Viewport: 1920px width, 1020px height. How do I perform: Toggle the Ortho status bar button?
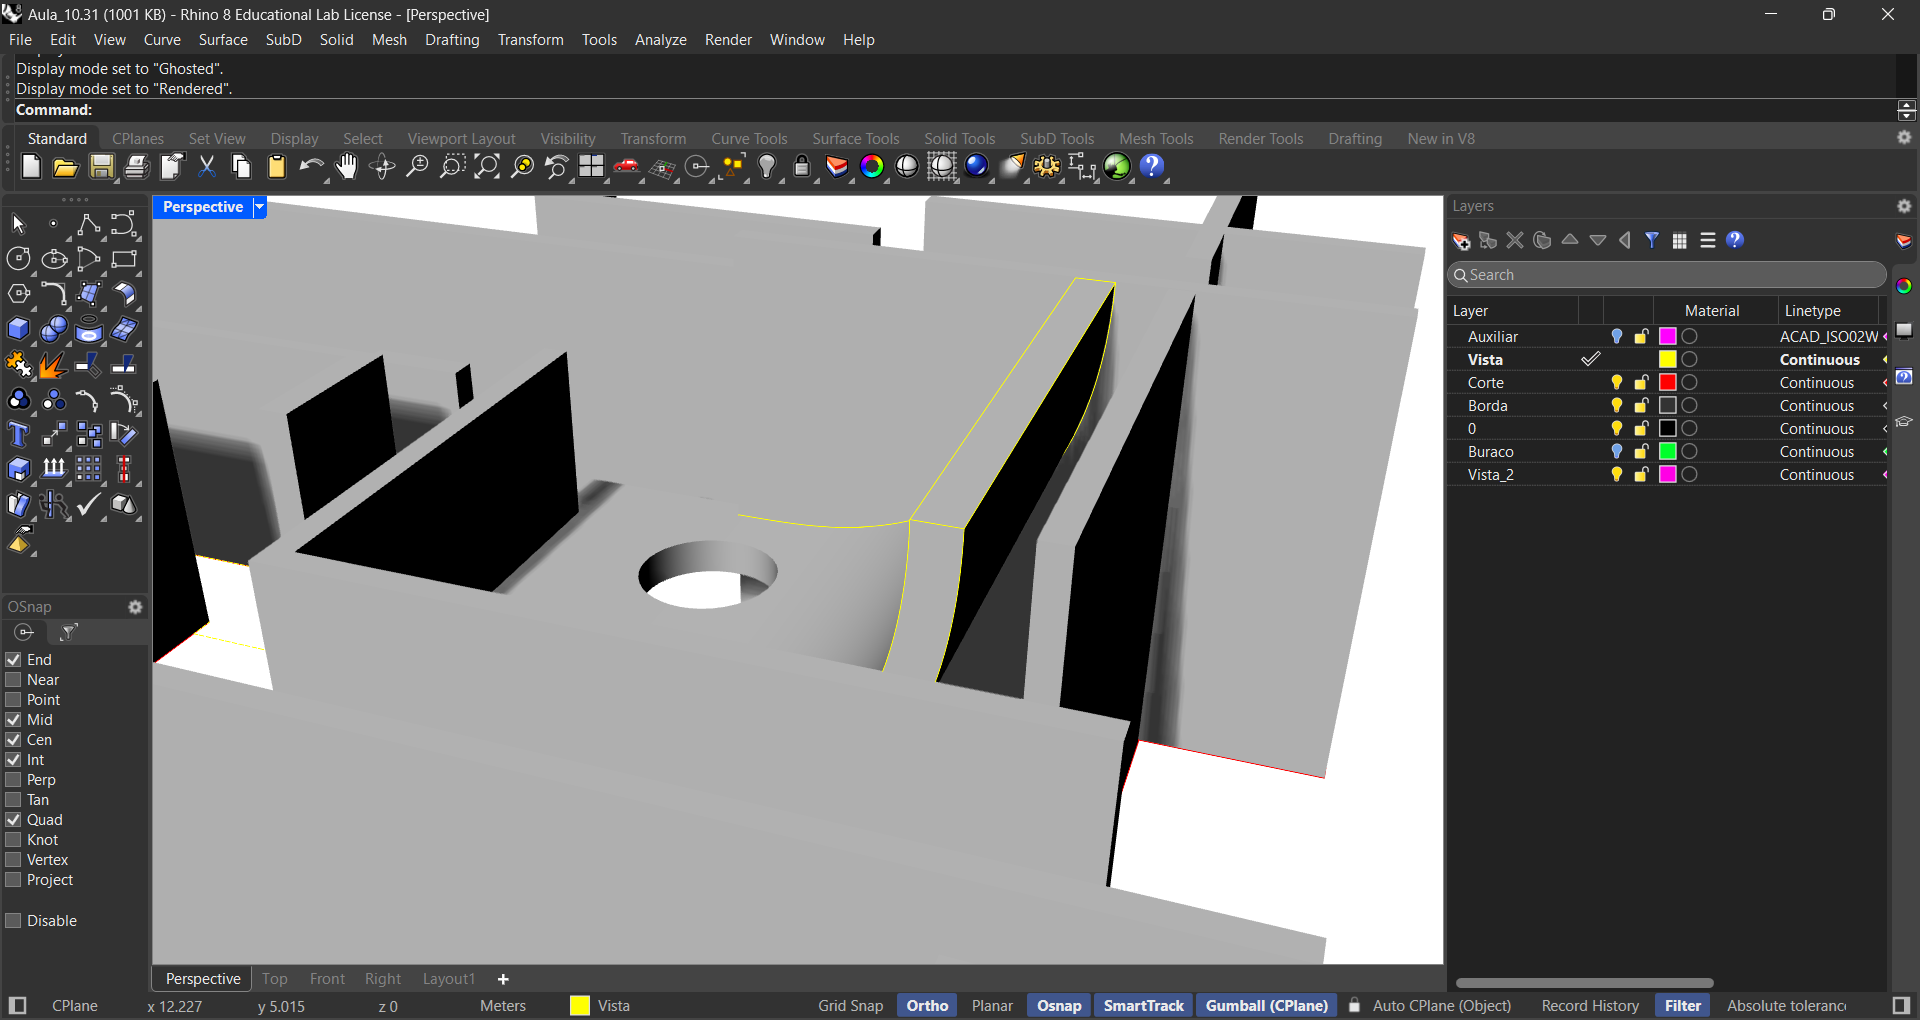927,1006
